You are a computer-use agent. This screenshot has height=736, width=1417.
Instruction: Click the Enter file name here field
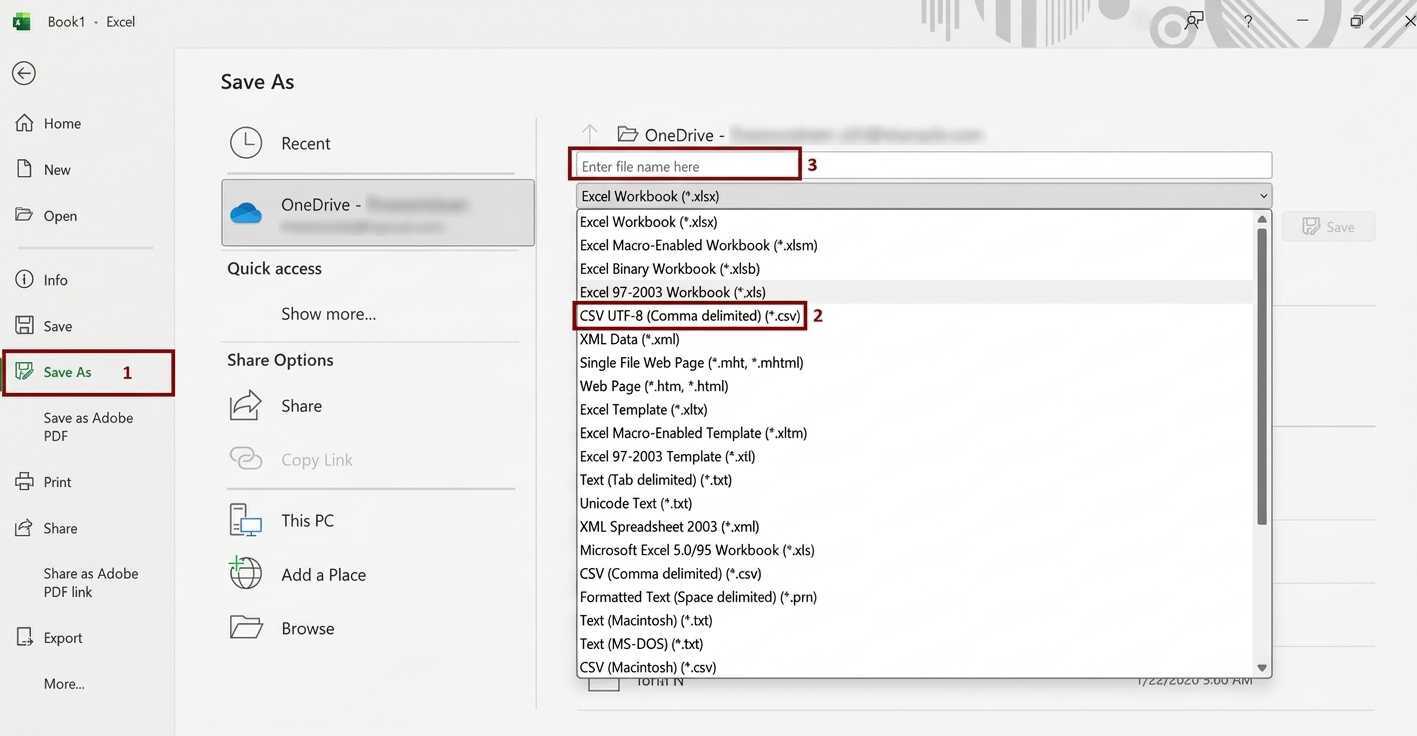point(924,166)
